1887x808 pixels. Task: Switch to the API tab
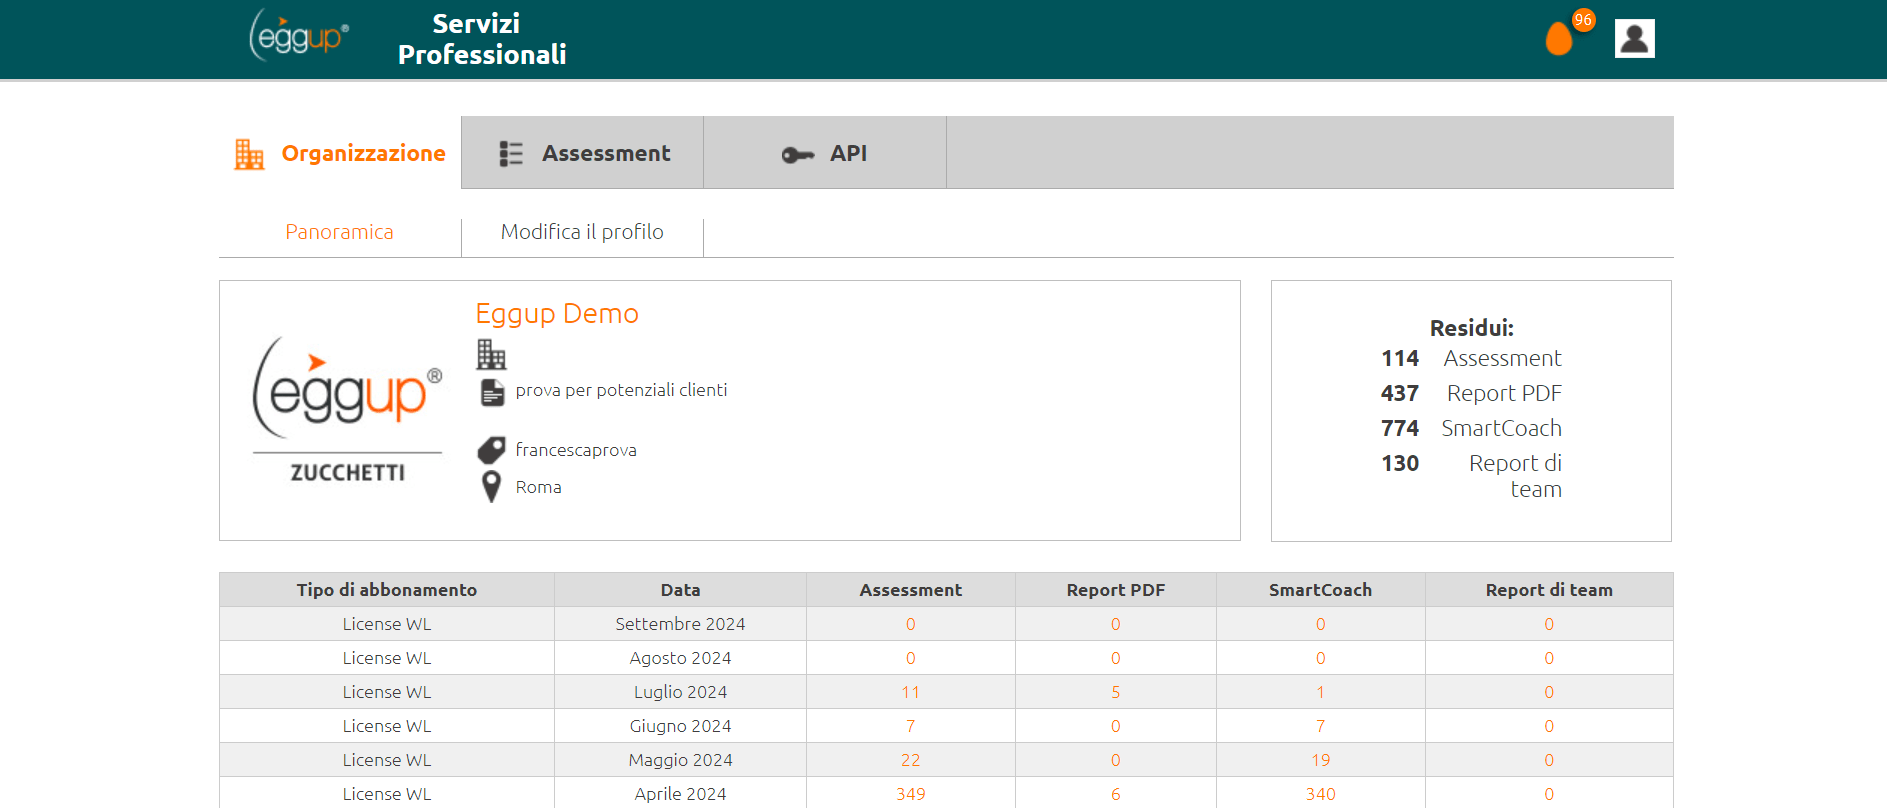click(x=825, y=153)
